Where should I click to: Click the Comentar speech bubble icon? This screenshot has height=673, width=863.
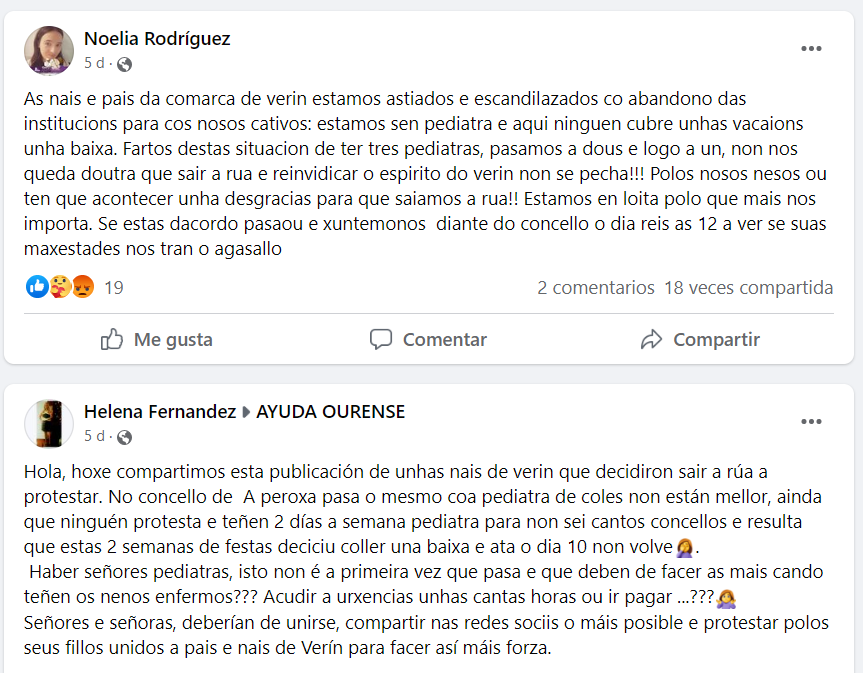(x=381, y=339)
